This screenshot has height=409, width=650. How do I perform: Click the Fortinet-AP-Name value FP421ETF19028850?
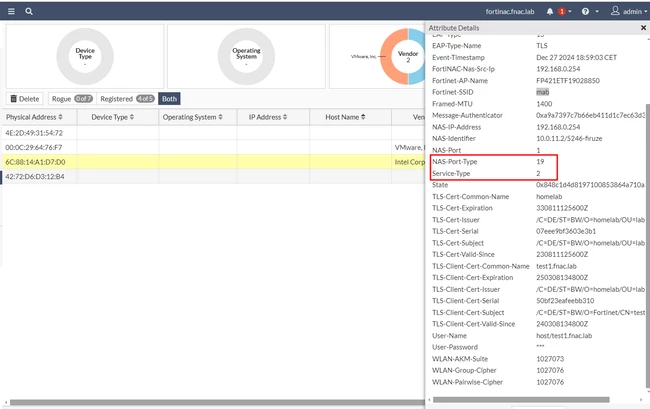click(568, 80)
